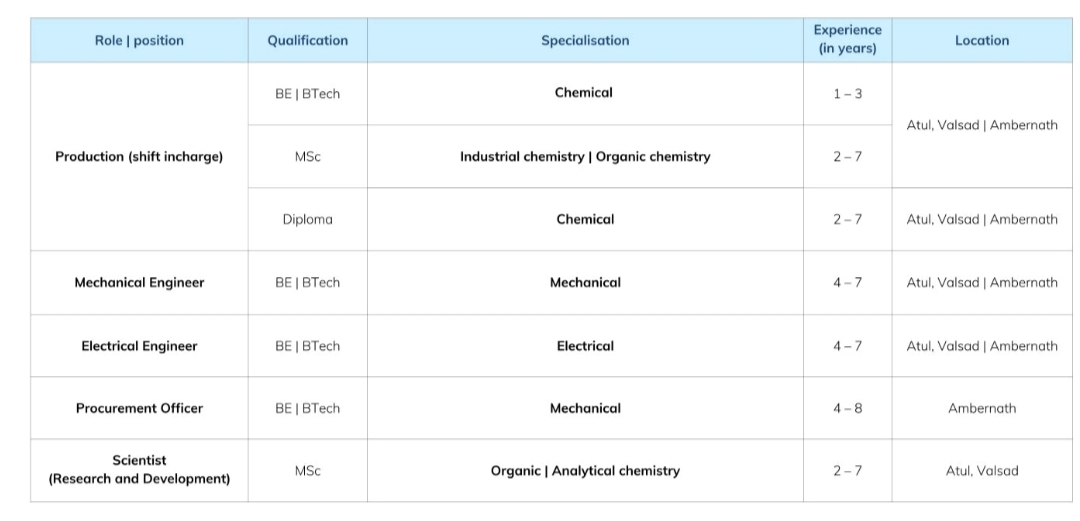Click the "Location" column header
Viewport: 1080px width, 521px height.
point(982,41)
